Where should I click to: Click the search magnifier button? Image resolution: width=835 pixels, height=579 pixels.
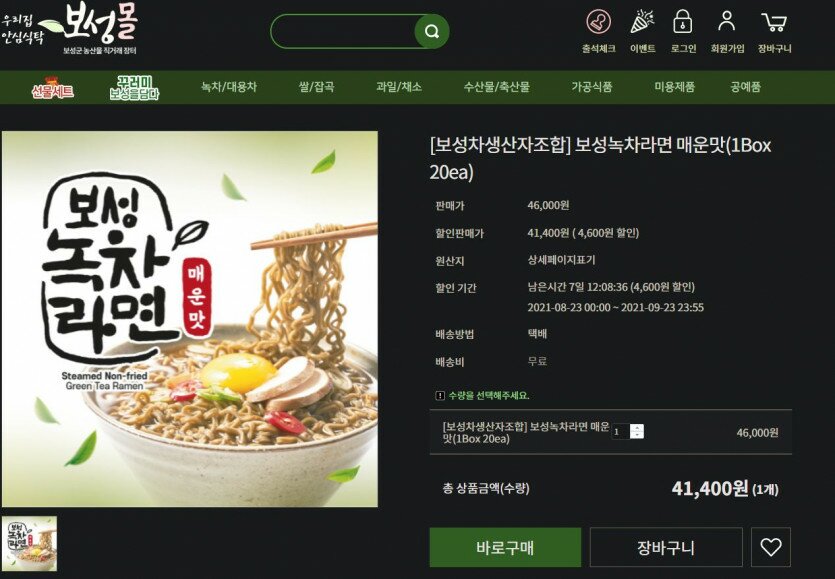[431, 32]
